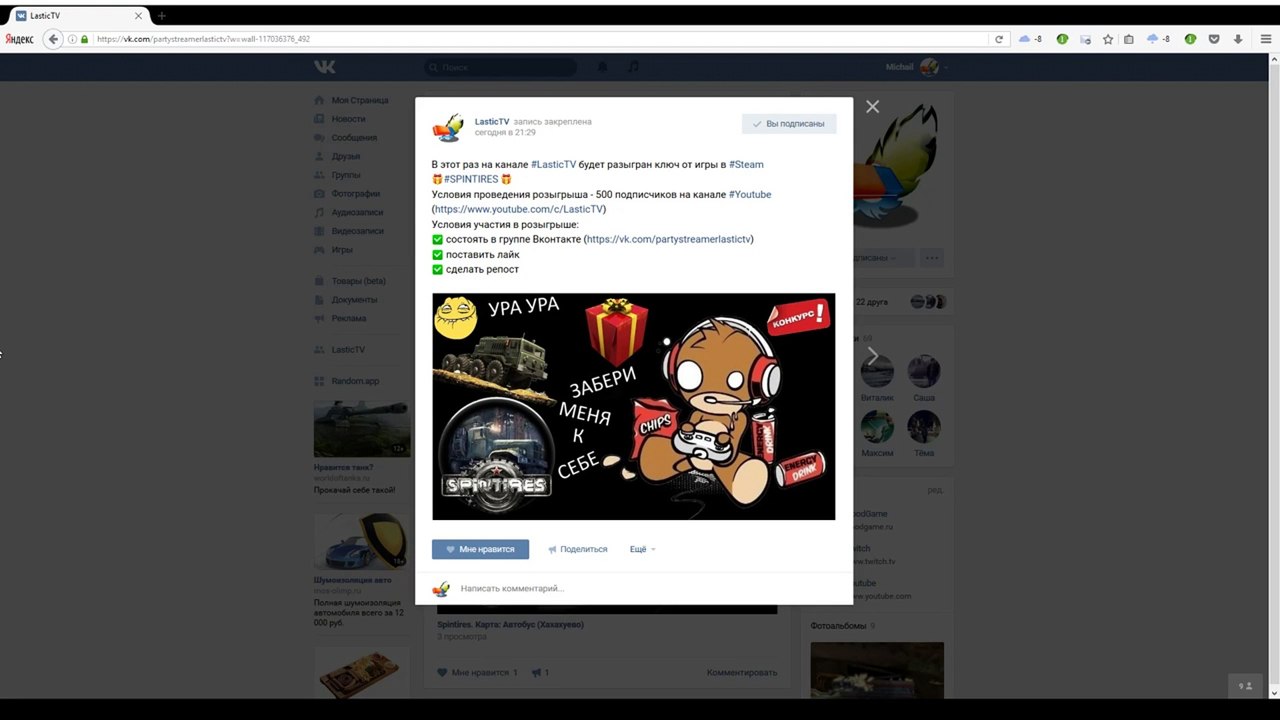Share the post via Поделиться
The width and height of the screenshot is (1280, 720).
click(578, 549)
